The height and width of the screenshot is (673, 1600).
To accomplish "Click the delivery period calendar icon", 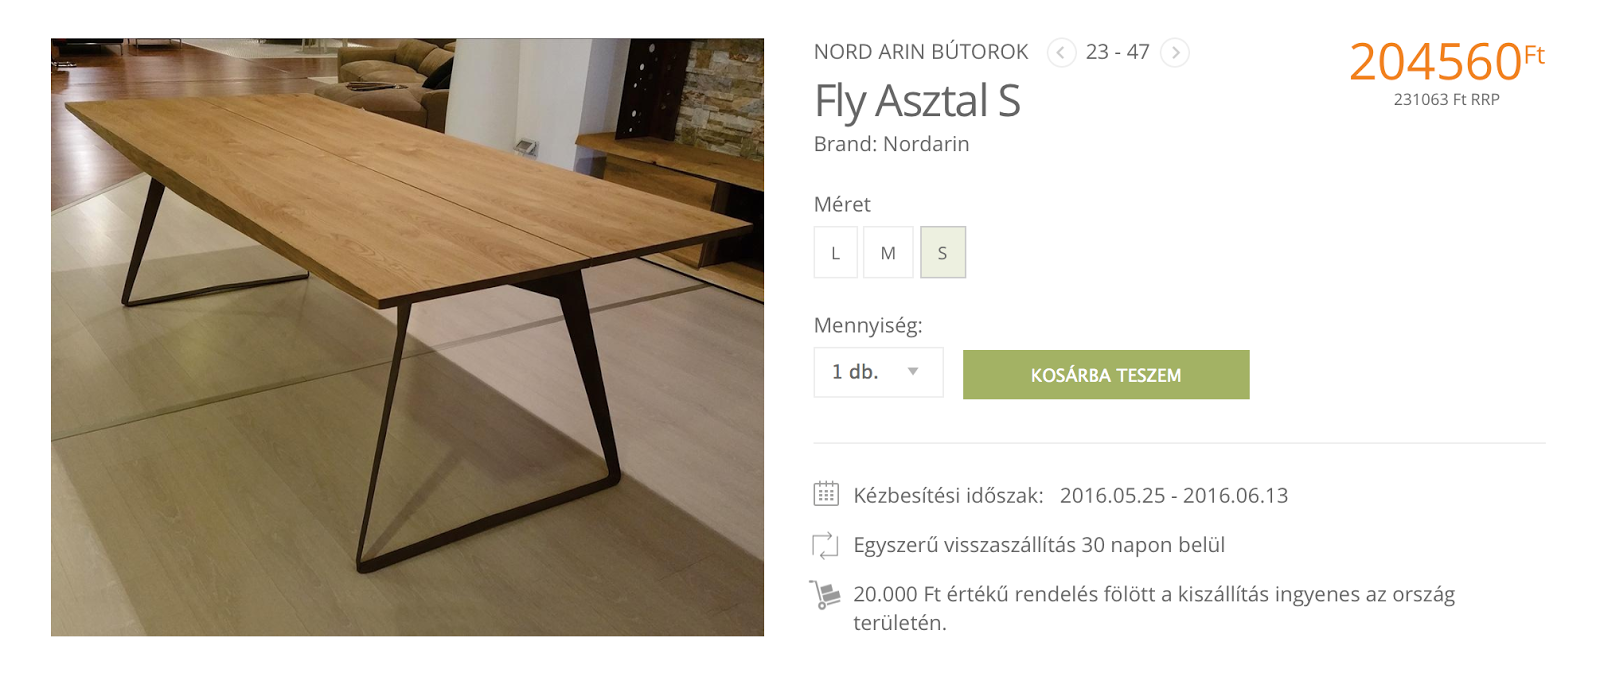I will click(826, 494).
